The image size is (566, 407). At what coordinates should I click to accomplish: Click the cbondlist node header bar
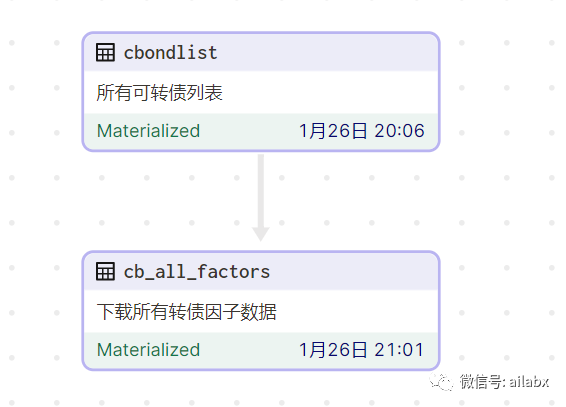261,53
